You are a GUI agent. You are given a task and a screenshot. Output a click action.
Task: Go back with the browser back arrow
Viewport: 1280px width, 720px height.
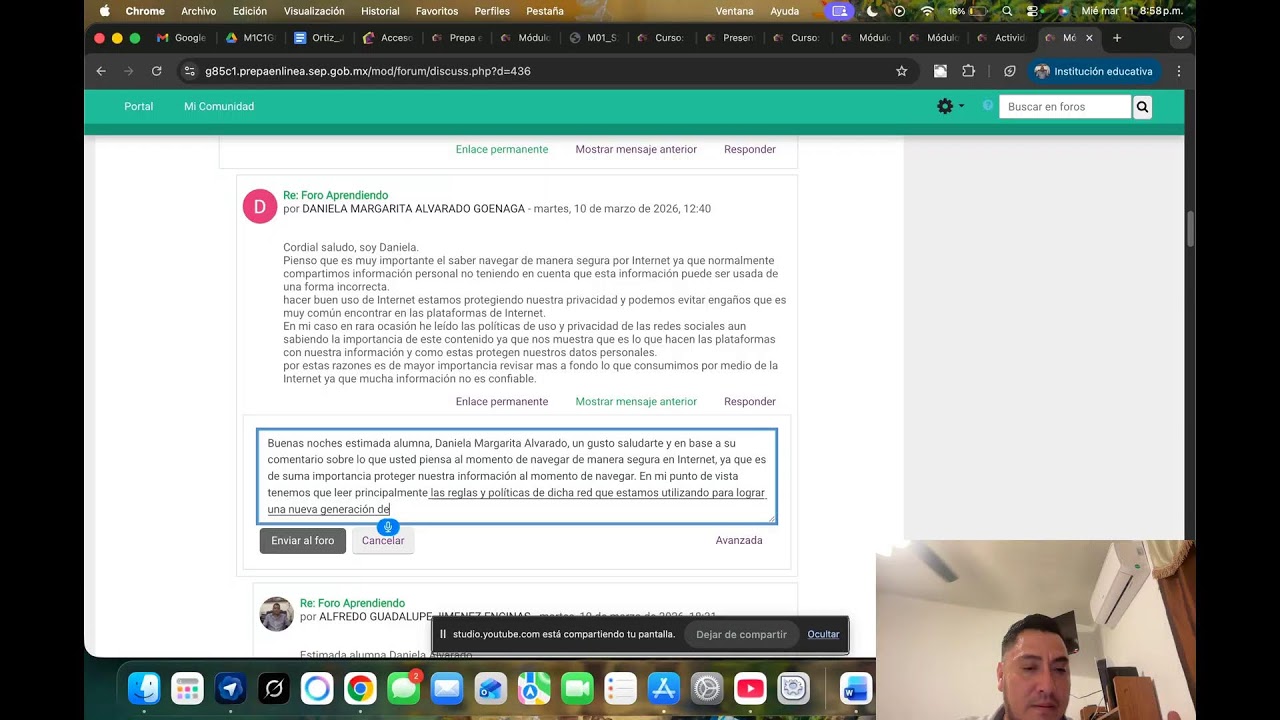[101, 71]
